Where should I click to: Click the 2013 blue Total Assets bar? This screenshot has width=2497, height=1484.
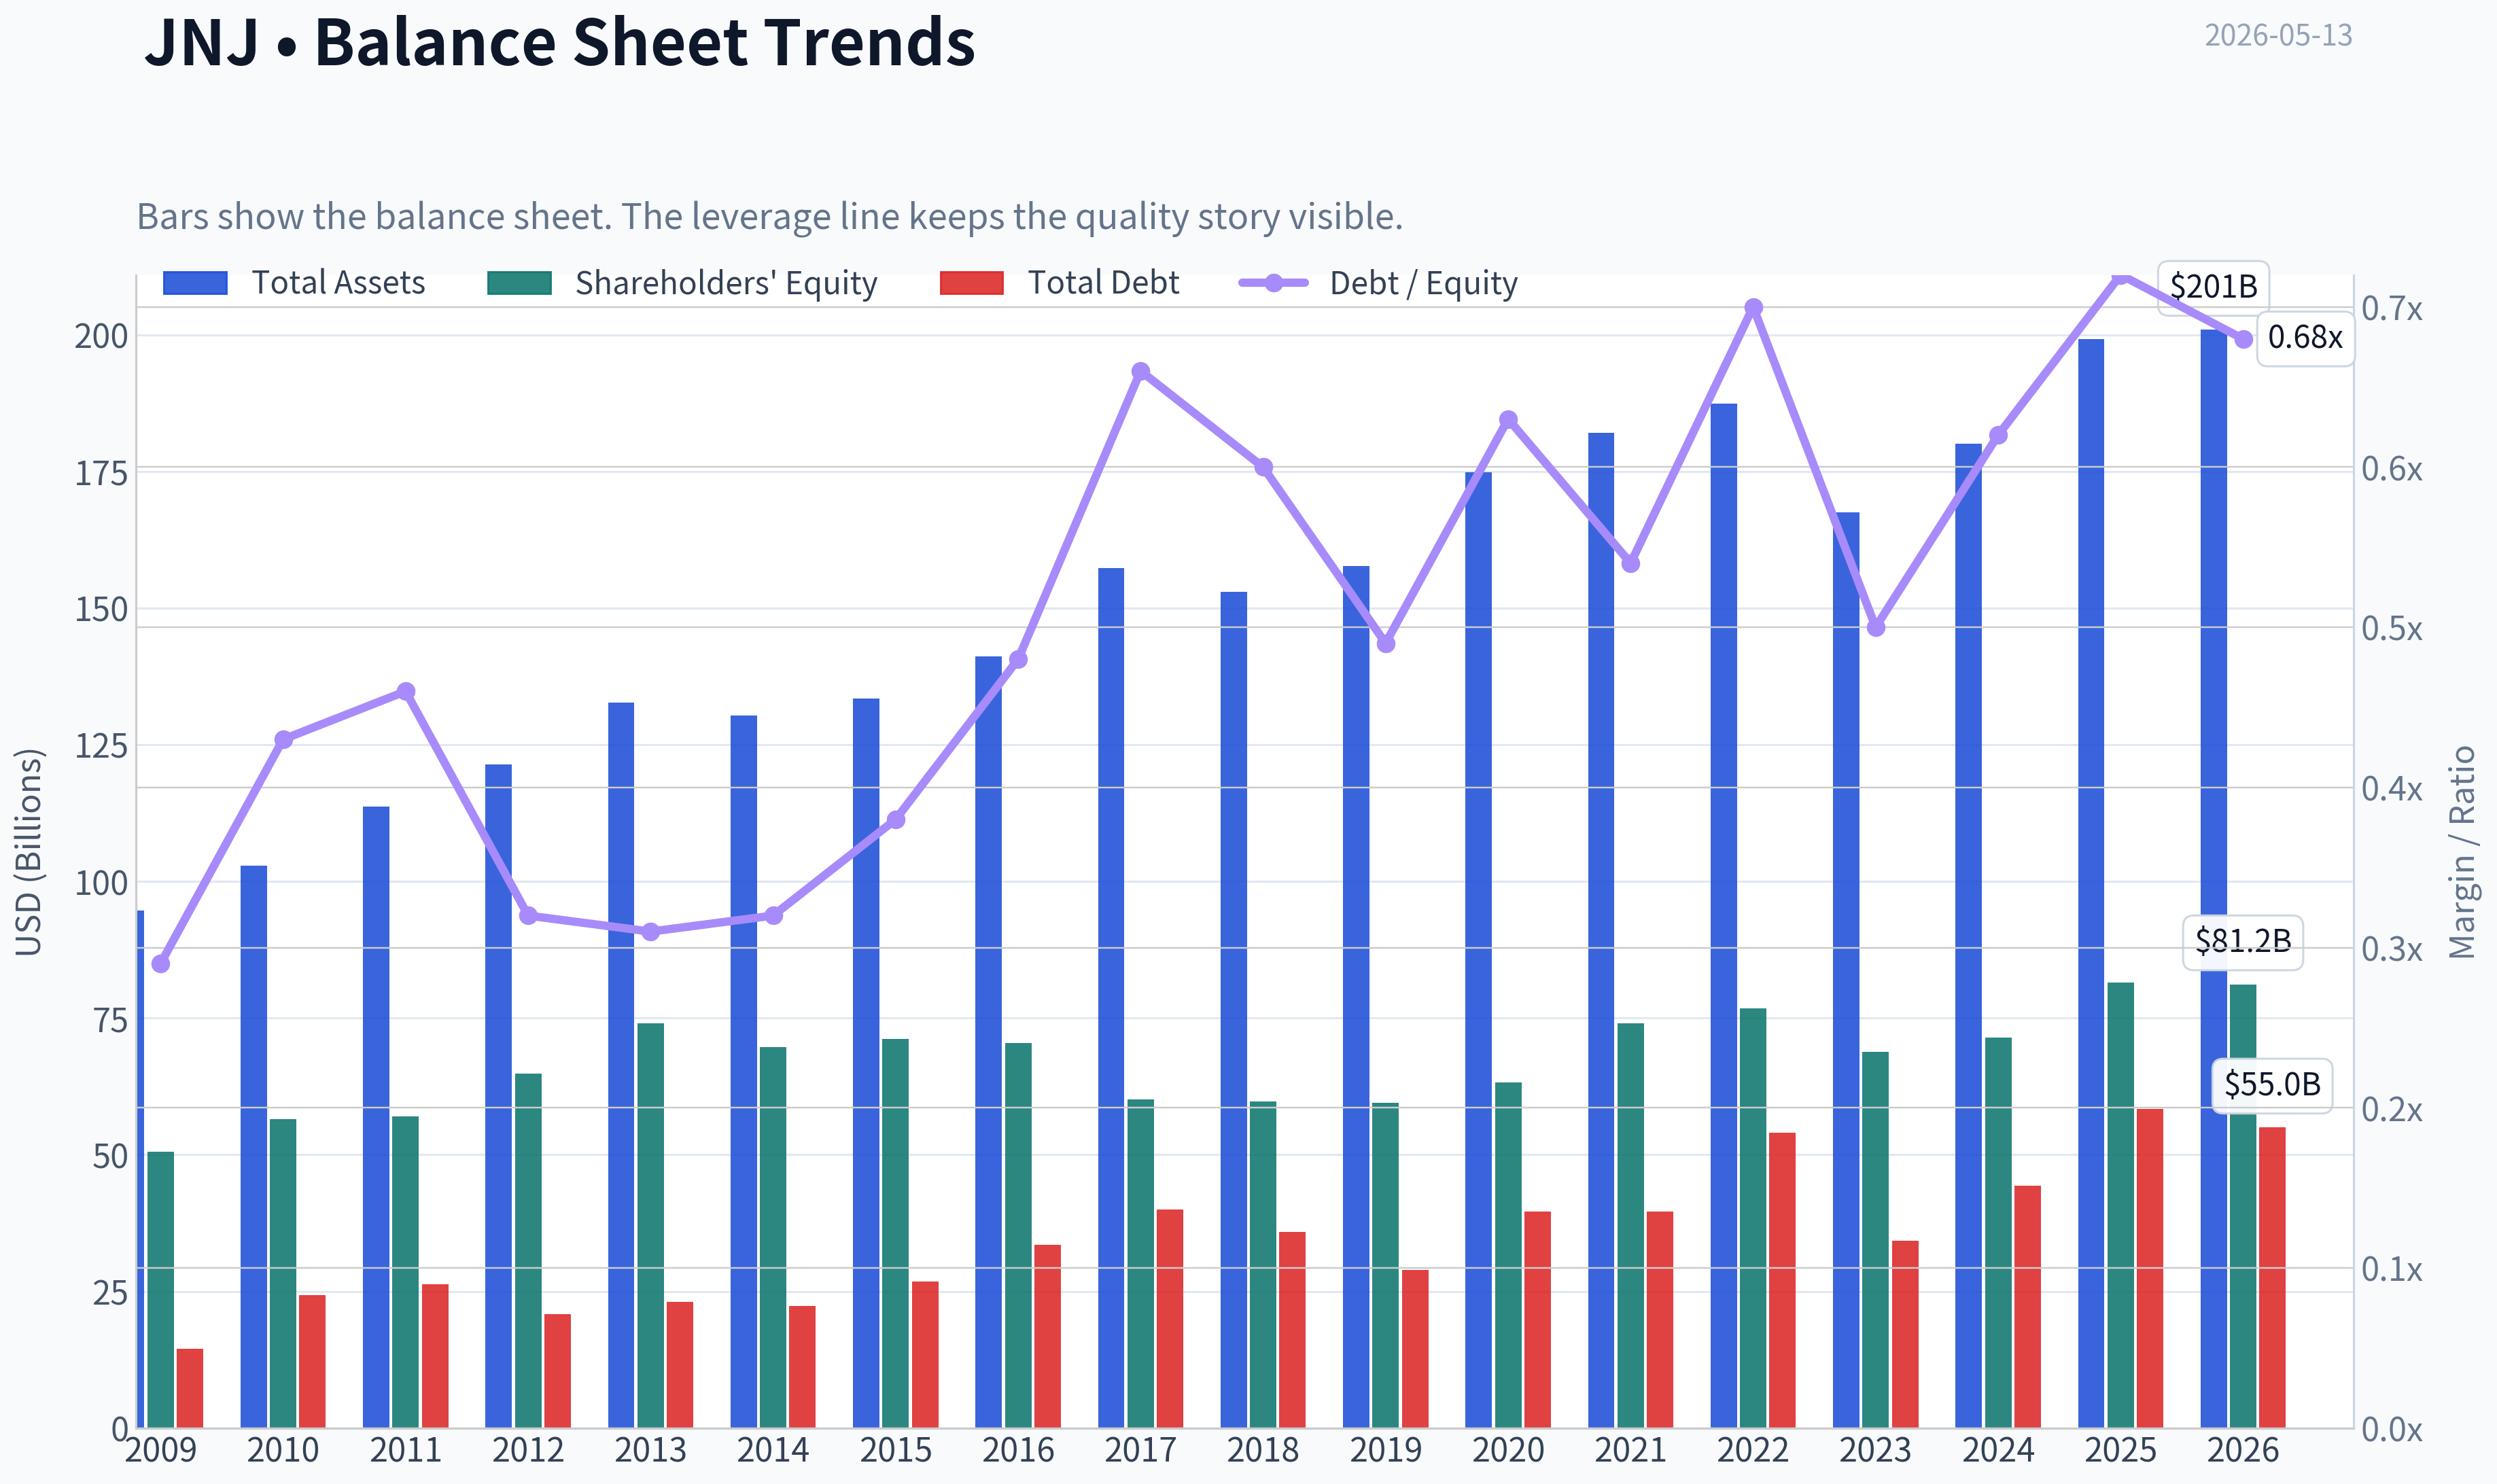tap(621, 1065)
